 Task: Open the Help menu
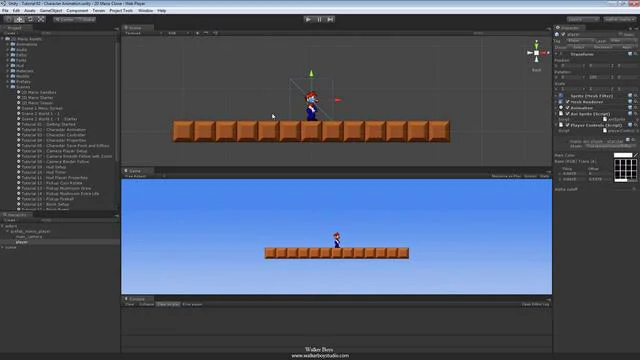[x=162, y=11]
